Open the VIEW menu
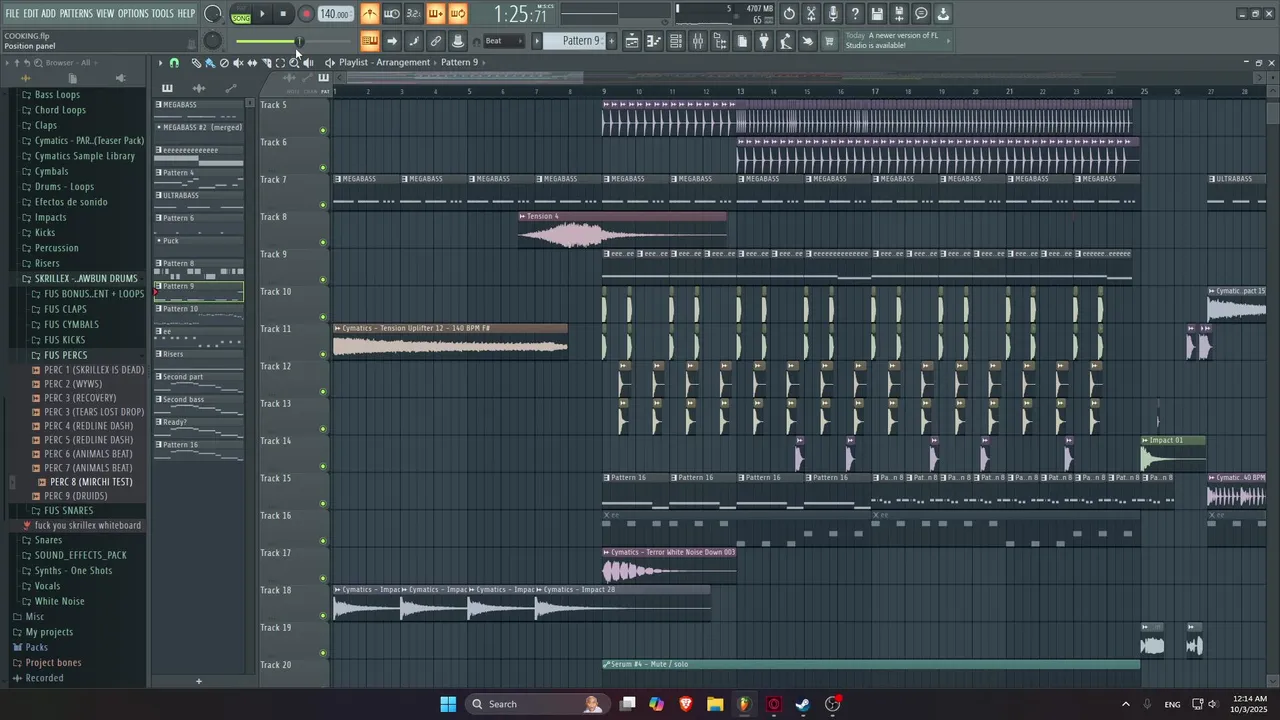 tap(105, 13)
